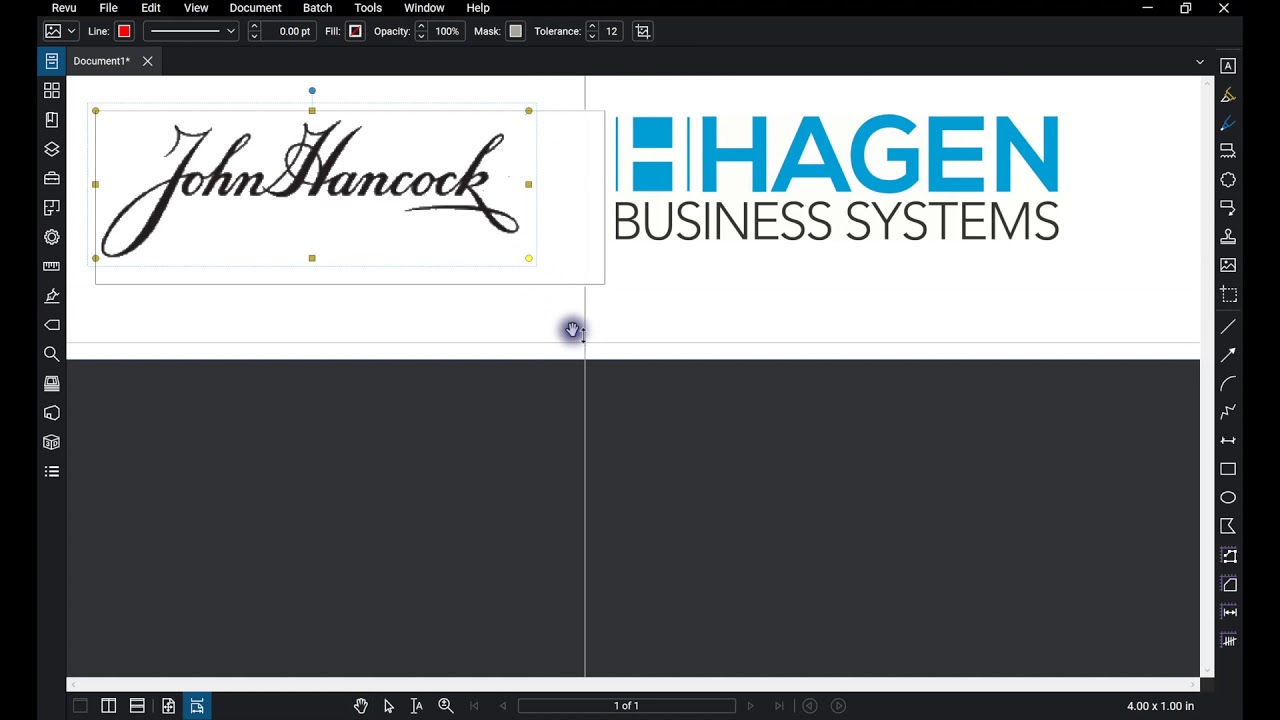Open the File Access panel icon
Screen dimensions: 1280x720
52,61
